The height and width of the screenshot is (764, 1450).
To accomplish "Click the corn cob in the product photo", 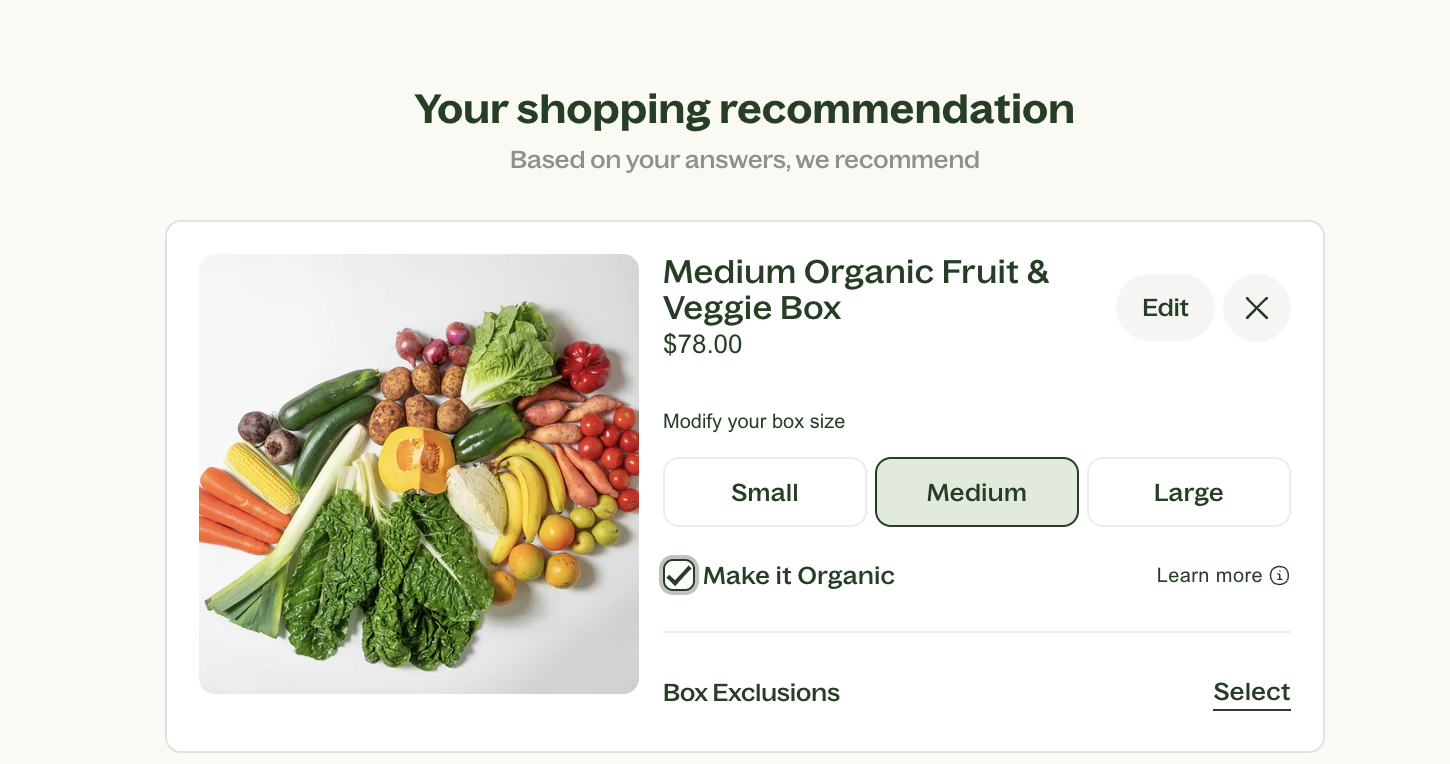I will pos(263,476).
